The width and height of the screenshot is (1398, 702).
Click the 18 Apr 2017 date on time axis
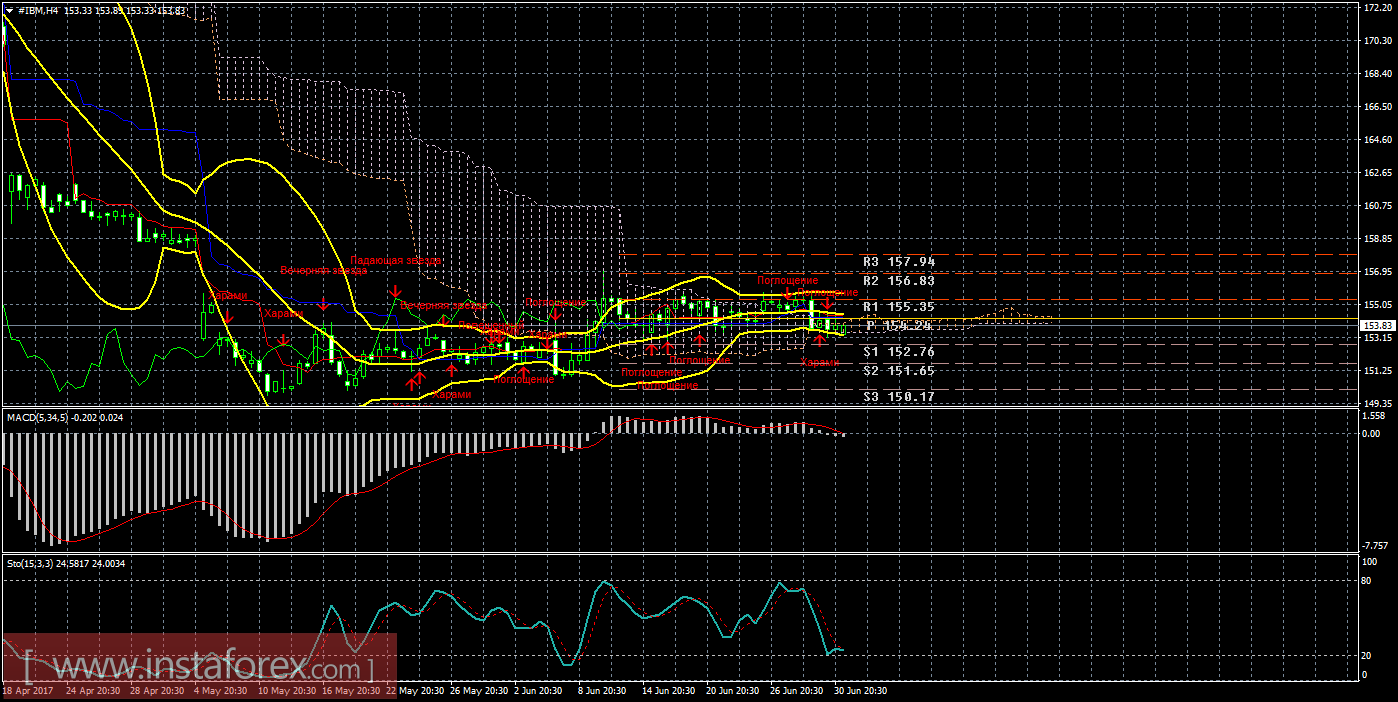click(27, 691)
